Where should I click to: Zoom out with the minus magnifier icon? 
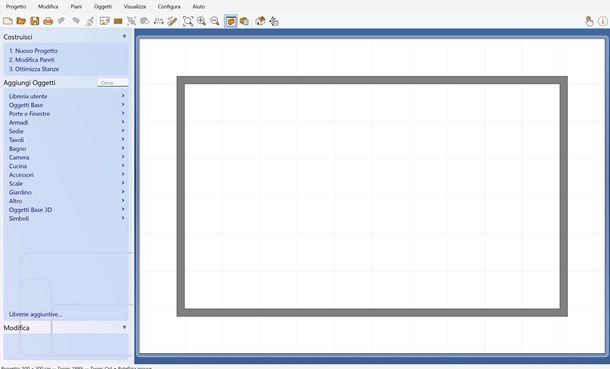click(215, 21)
